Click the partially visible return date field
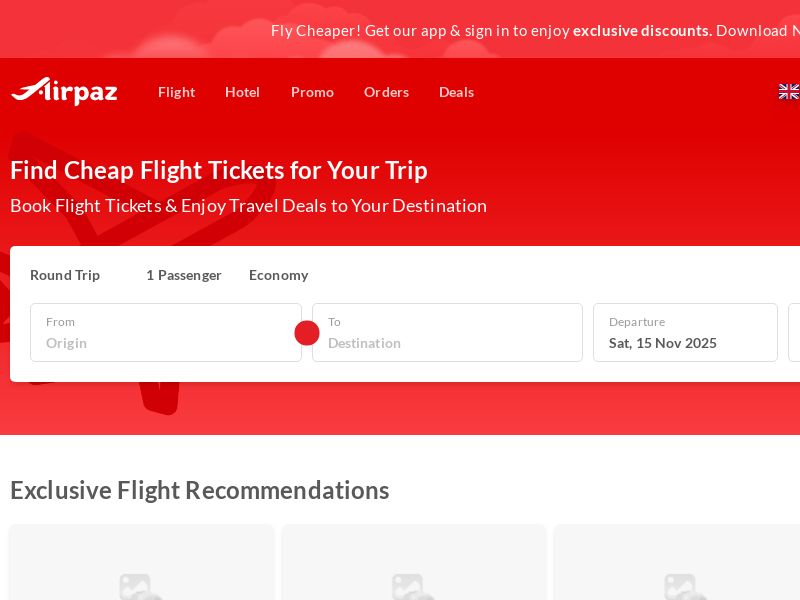The width and height of the screenshot is (800, 600). (x=794, y=333)
